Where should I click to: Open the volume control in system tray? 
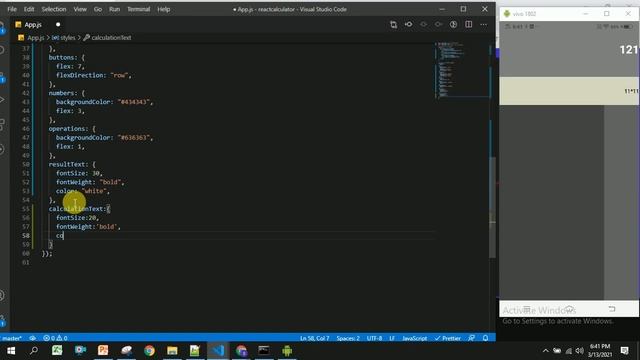580,351
